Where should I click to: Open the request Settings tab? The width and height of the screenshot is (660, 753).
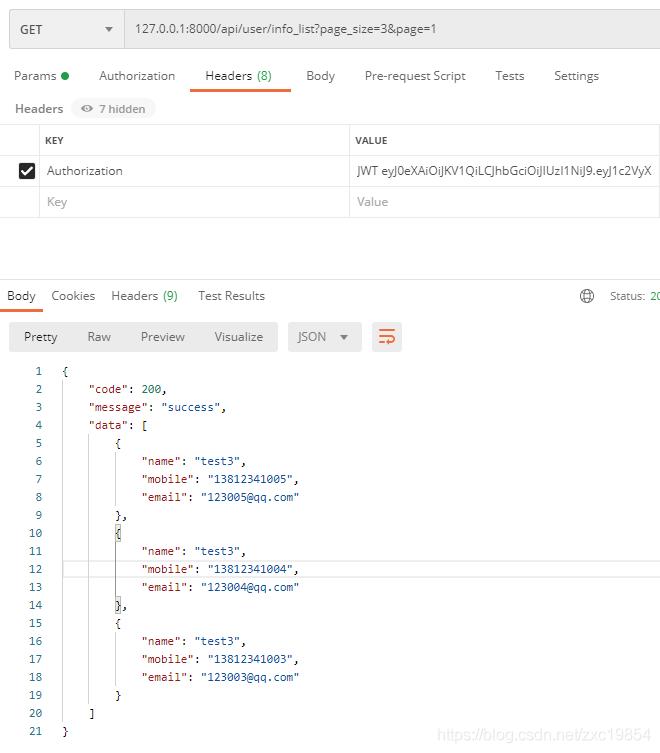576,76
